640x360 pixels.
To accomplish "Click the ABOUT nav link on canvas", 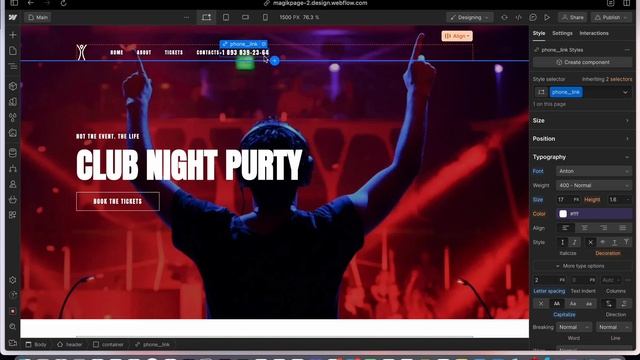I will [x=144, y=52].
